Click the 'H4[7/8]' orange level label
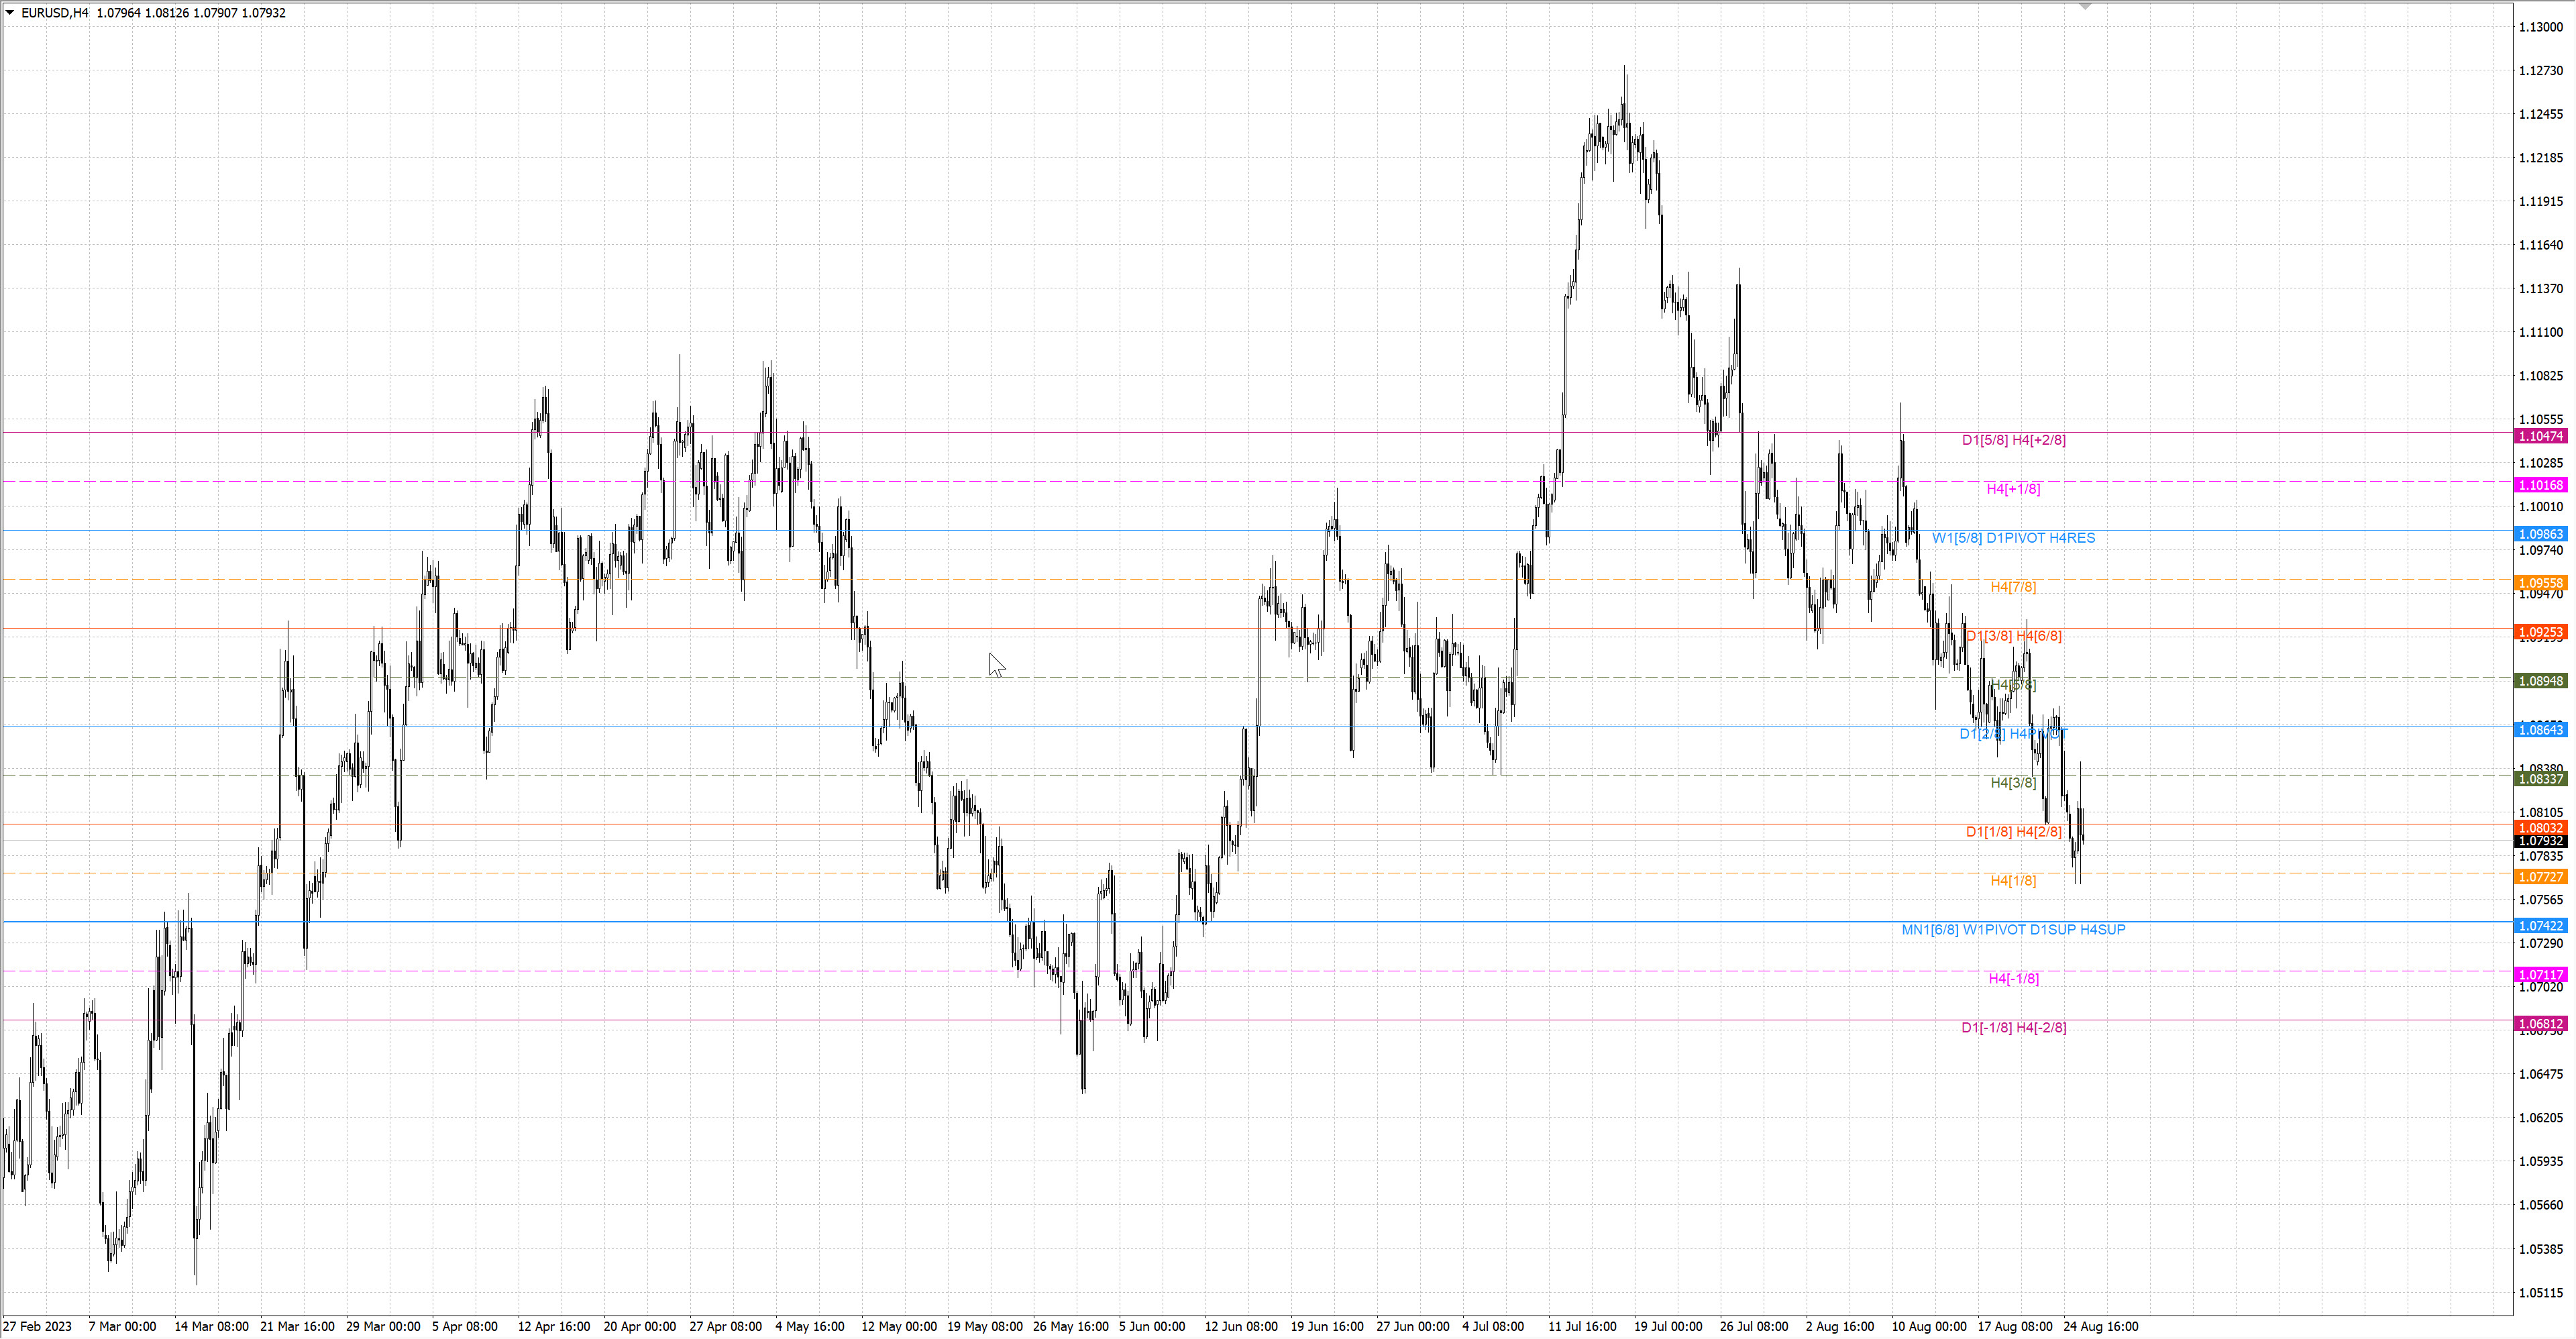 pyautogui.click(x=2013, y=587)
